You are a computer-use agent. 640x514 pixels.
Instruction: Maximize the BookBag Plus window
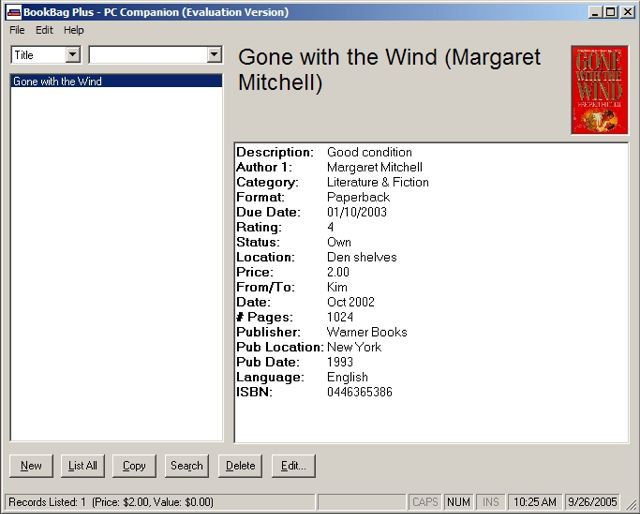610,12
